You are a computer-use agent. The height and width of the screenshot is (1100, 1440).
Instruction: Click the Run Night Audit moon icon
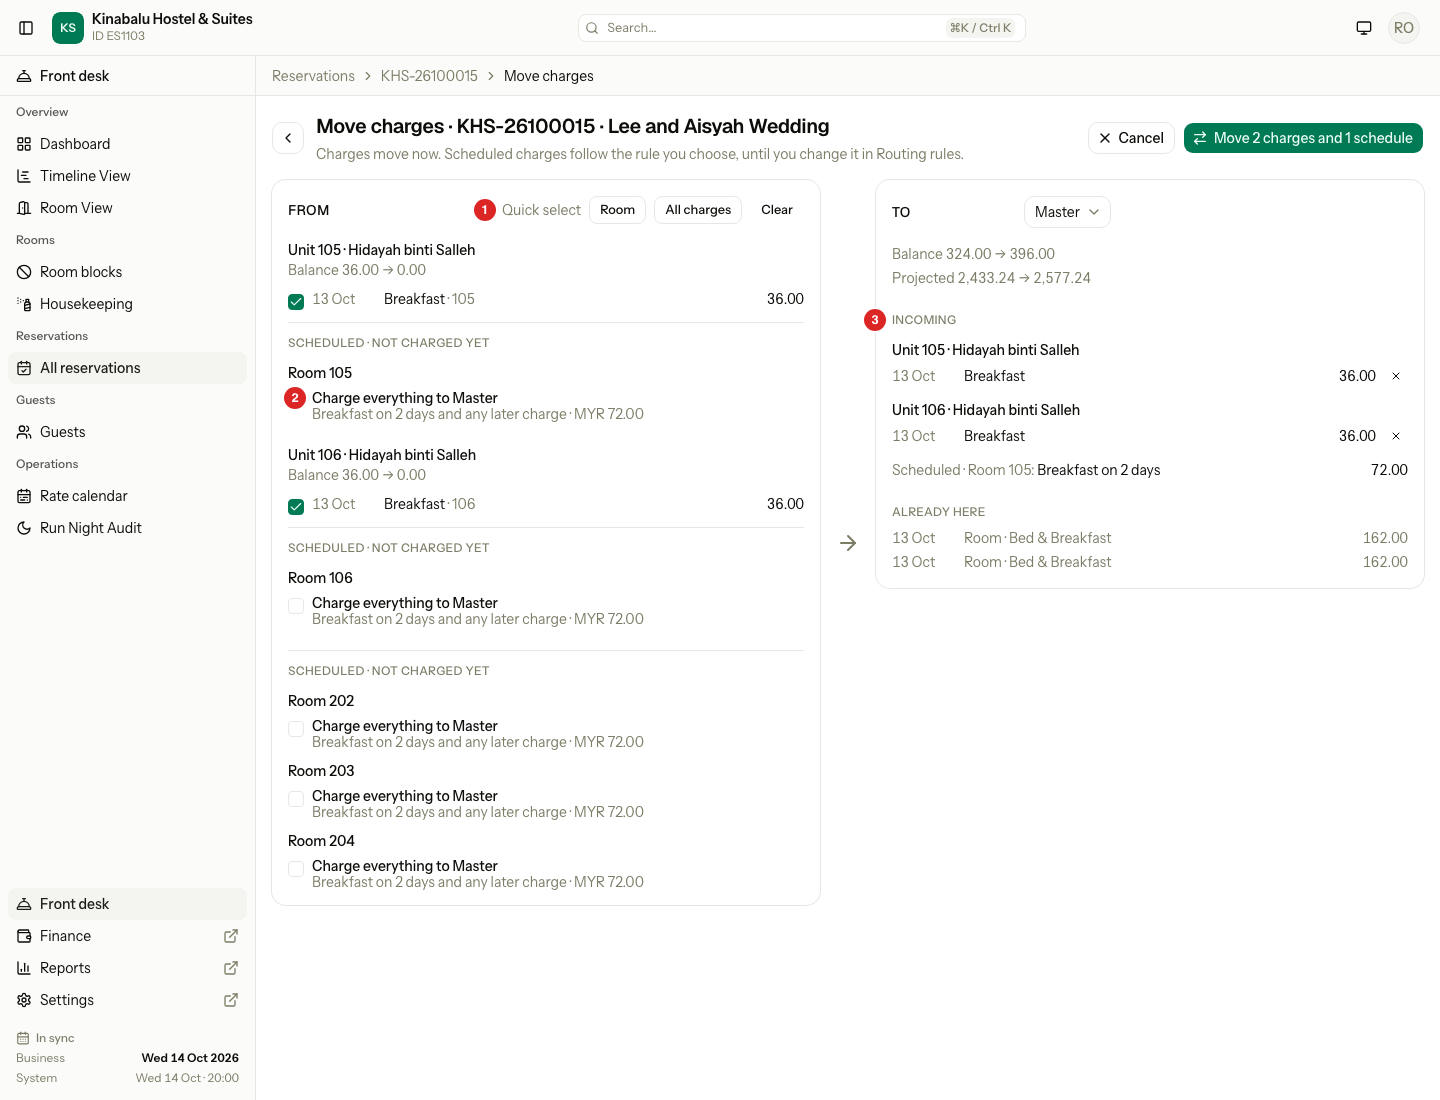click(24, 528)
